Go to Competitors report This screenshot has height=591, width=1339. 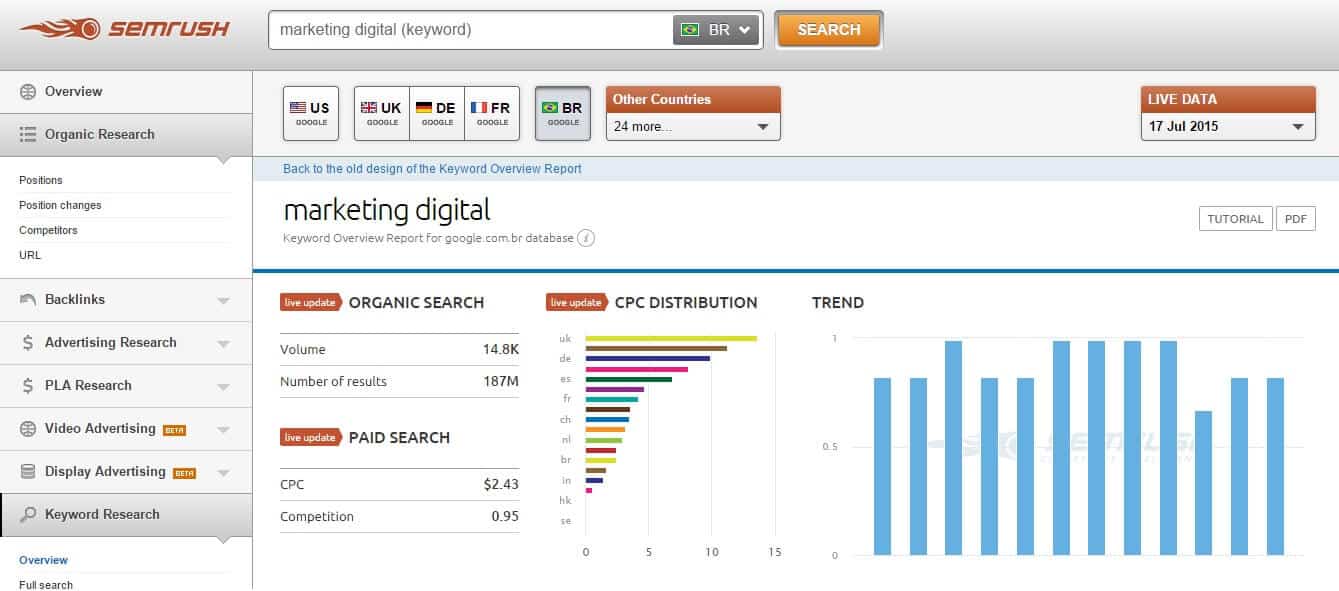click(x=48, y=230)
